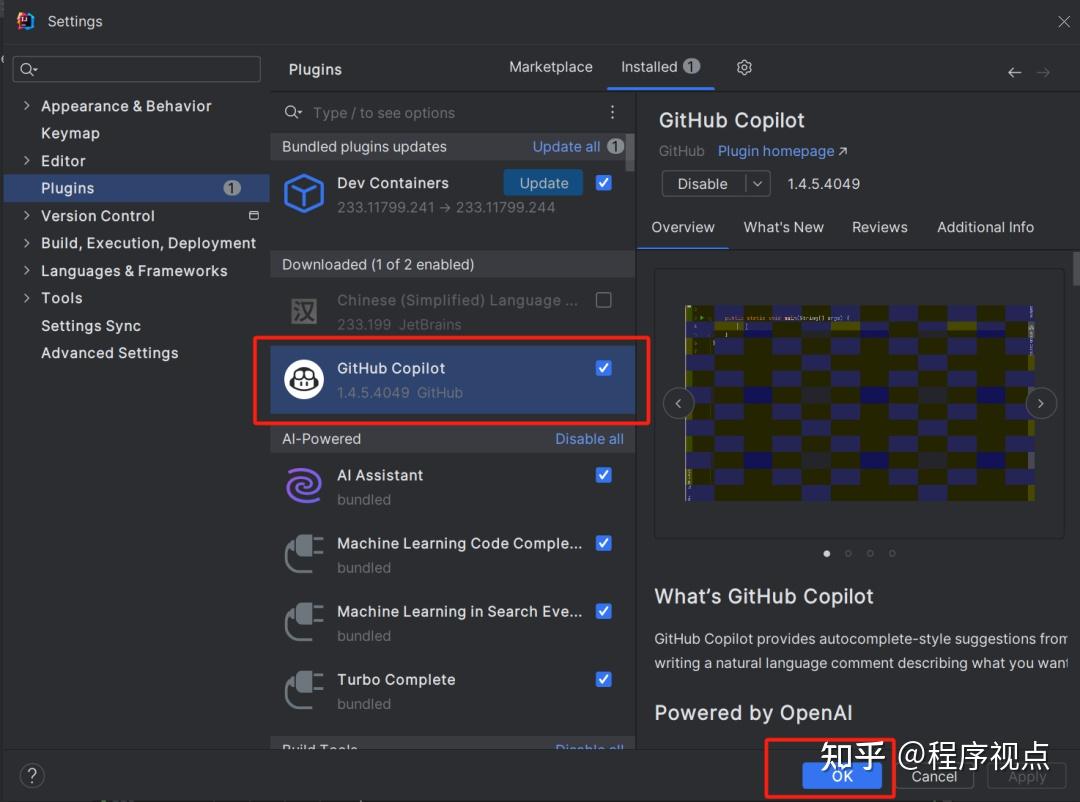The width and height of the screenshot is (1080, 802).
Task: Click the next screenshot arrow in preview
Action: 1041,403
